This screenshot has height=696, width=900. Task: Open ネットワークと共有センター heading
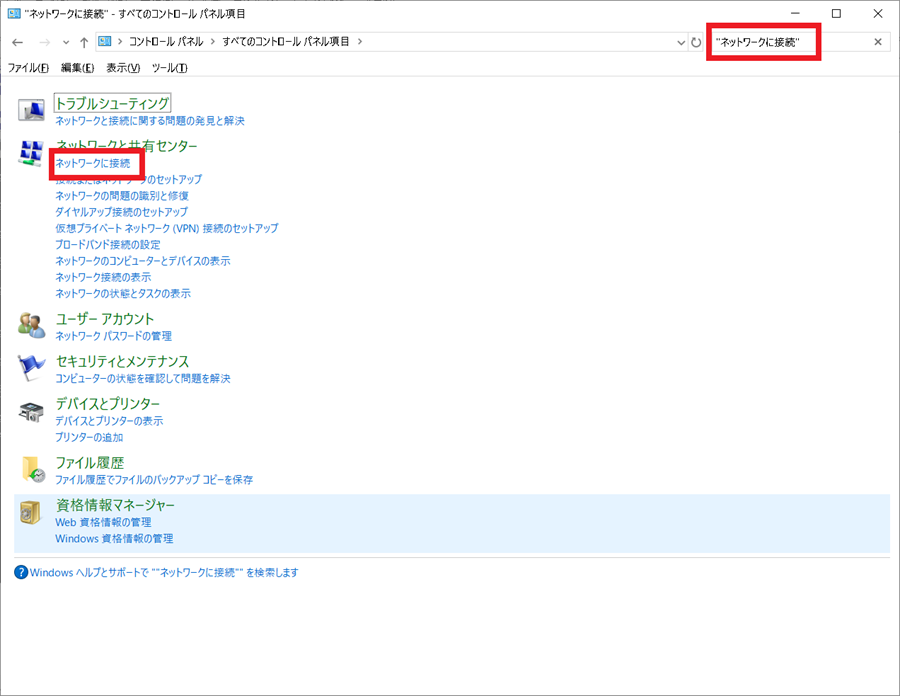pyautogui.click(x=126, y=146)
